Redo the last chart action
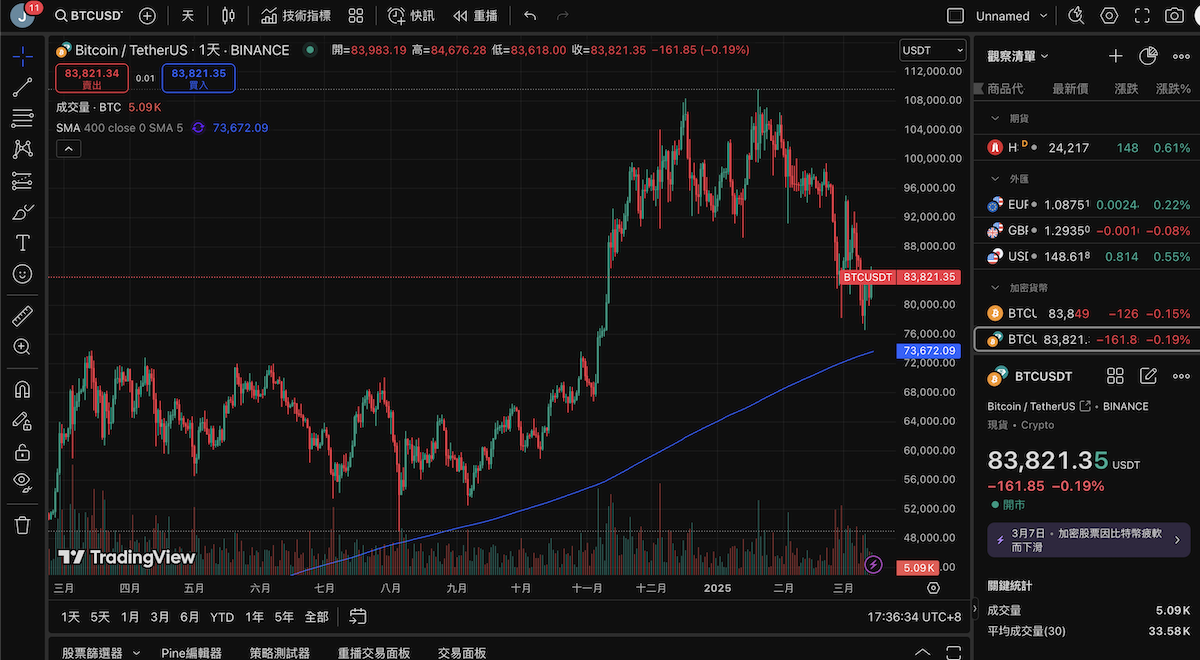Screen dimensions: 1200x660 pos(562,16)
